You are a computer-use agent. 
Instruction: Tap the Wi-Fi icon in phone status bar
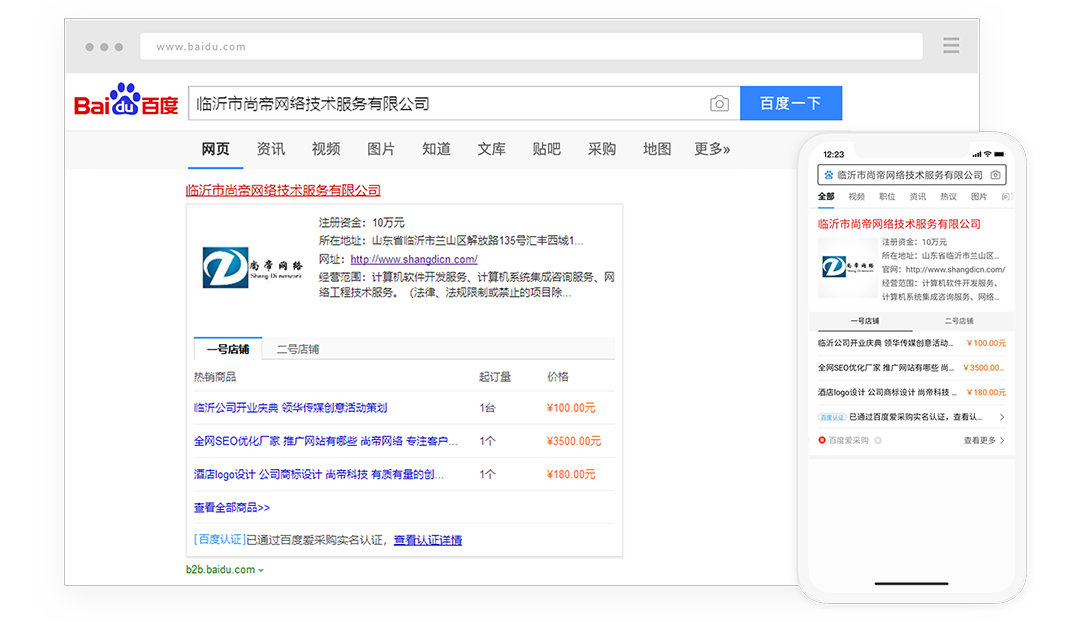point(988,154)
